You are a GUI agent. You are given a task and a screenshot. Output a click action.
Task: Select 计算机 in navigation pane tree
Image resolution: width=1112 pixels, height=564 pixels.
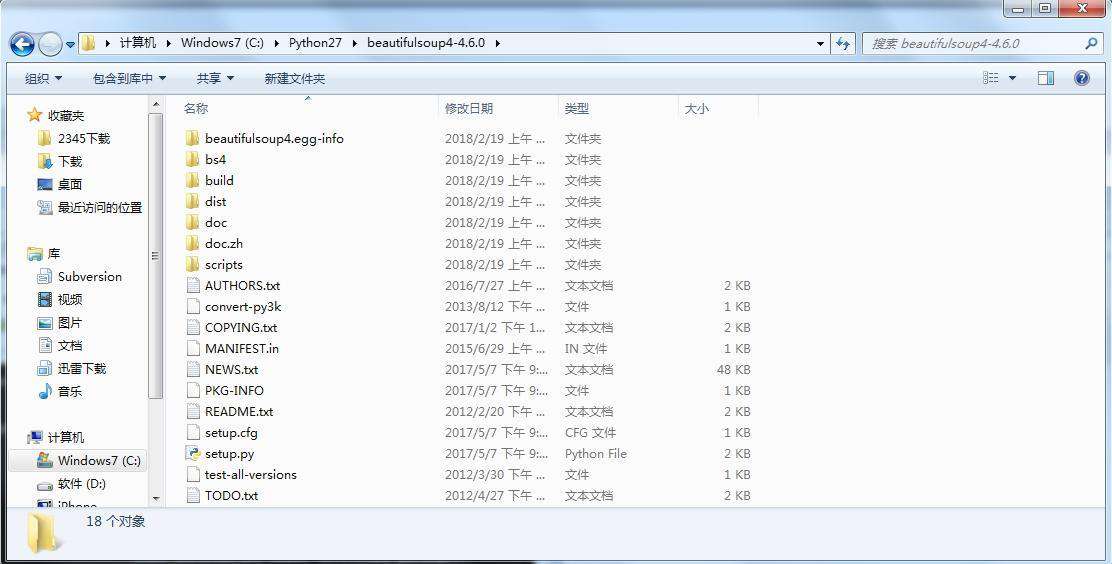click(x=65, y=438)
